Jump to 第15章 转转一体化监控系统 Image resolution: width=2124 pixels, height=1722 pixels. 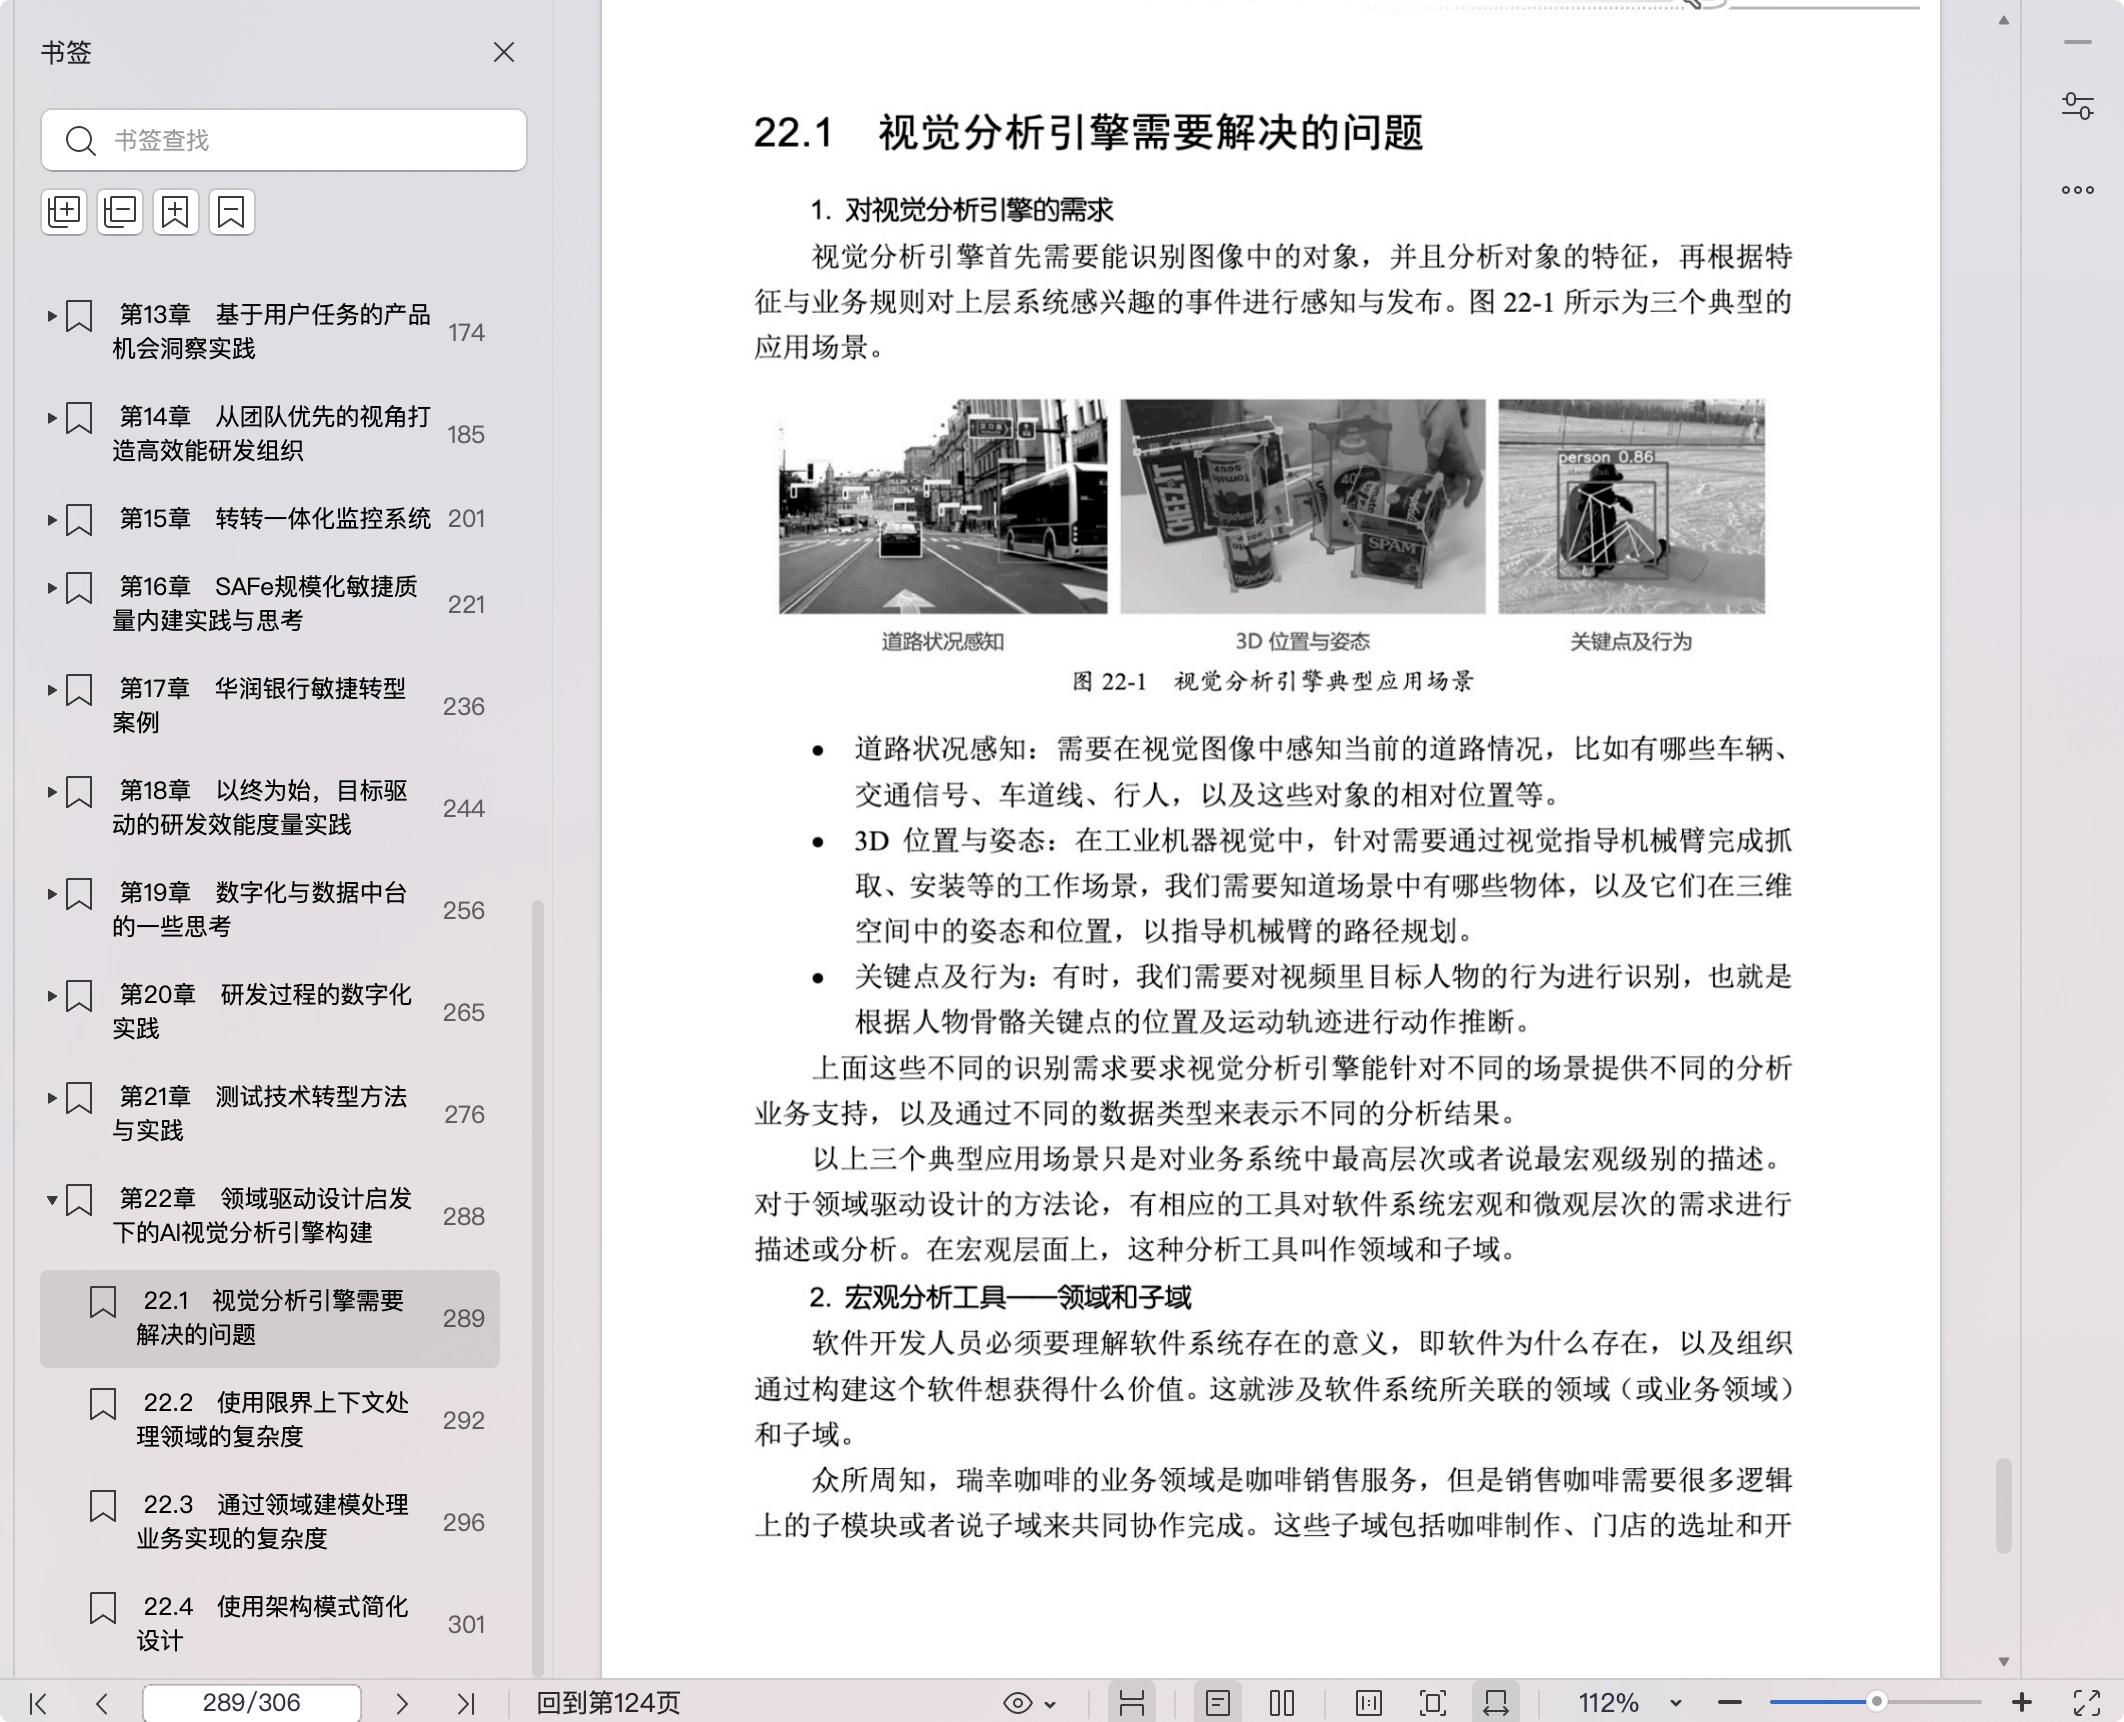point(275,519)
